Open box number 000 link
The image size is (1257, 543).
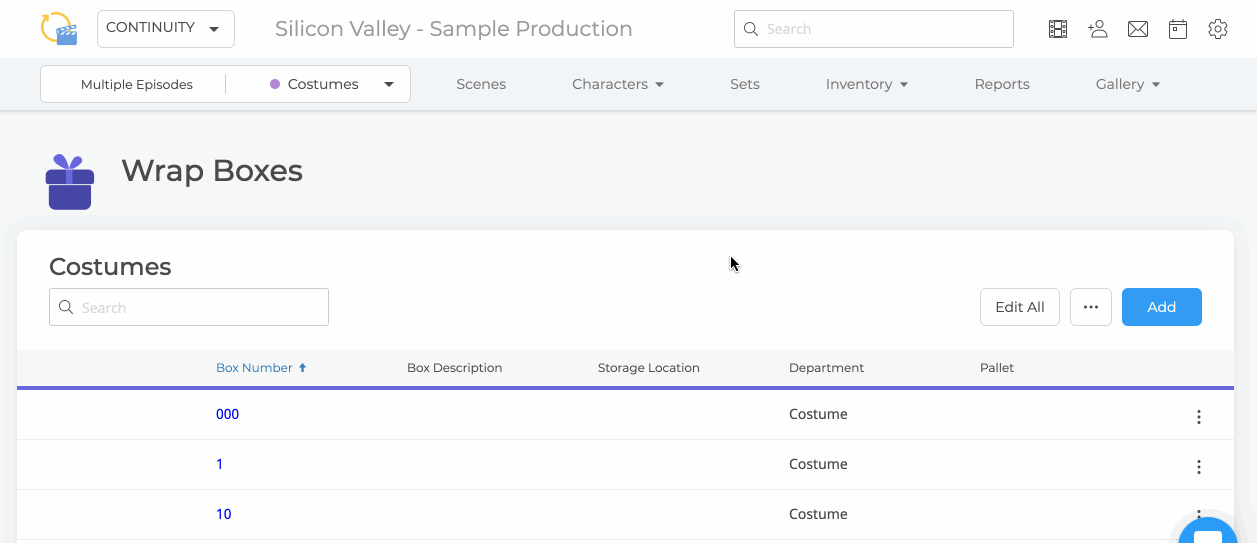point(228,414)
